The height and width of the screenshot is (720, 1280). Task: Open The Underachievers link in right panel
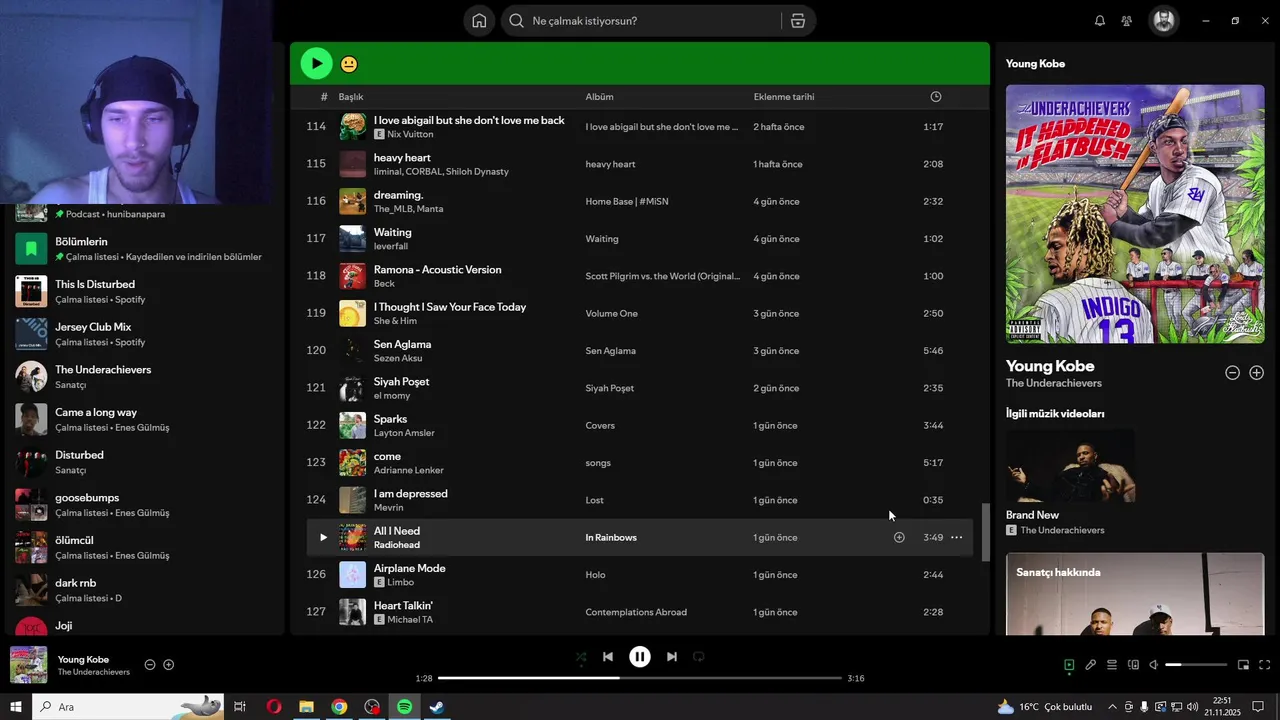1054,383
